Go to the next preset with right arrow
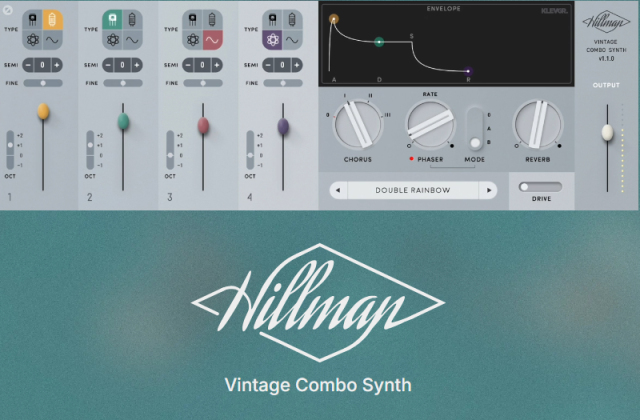 tap(488, 190)
